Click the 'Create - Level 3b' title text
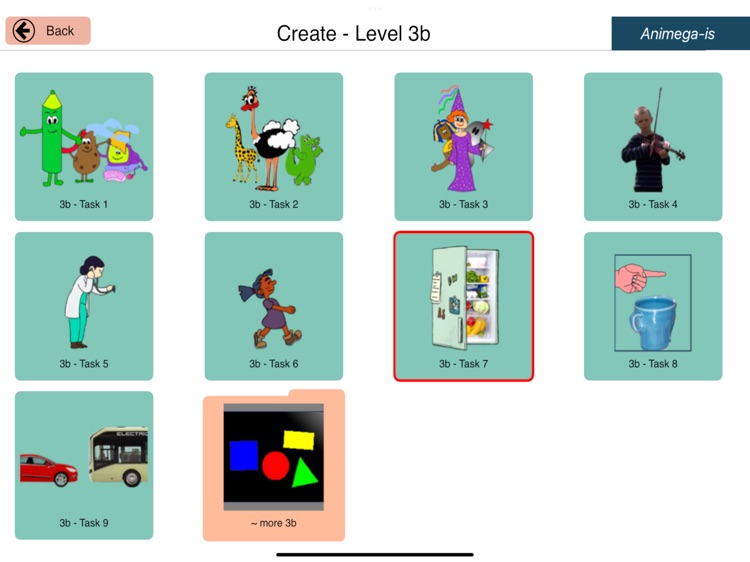The image size is (750, 562). pyautogui.click(x=353, y=33)
